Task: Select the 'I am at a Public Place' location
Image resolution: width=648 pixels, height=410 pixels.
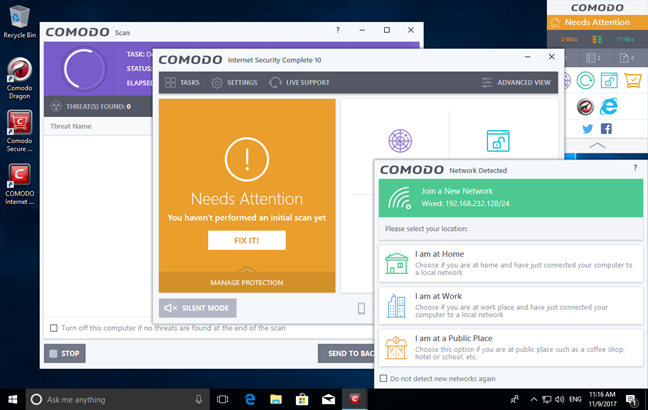Action: (x=510, y=348)
